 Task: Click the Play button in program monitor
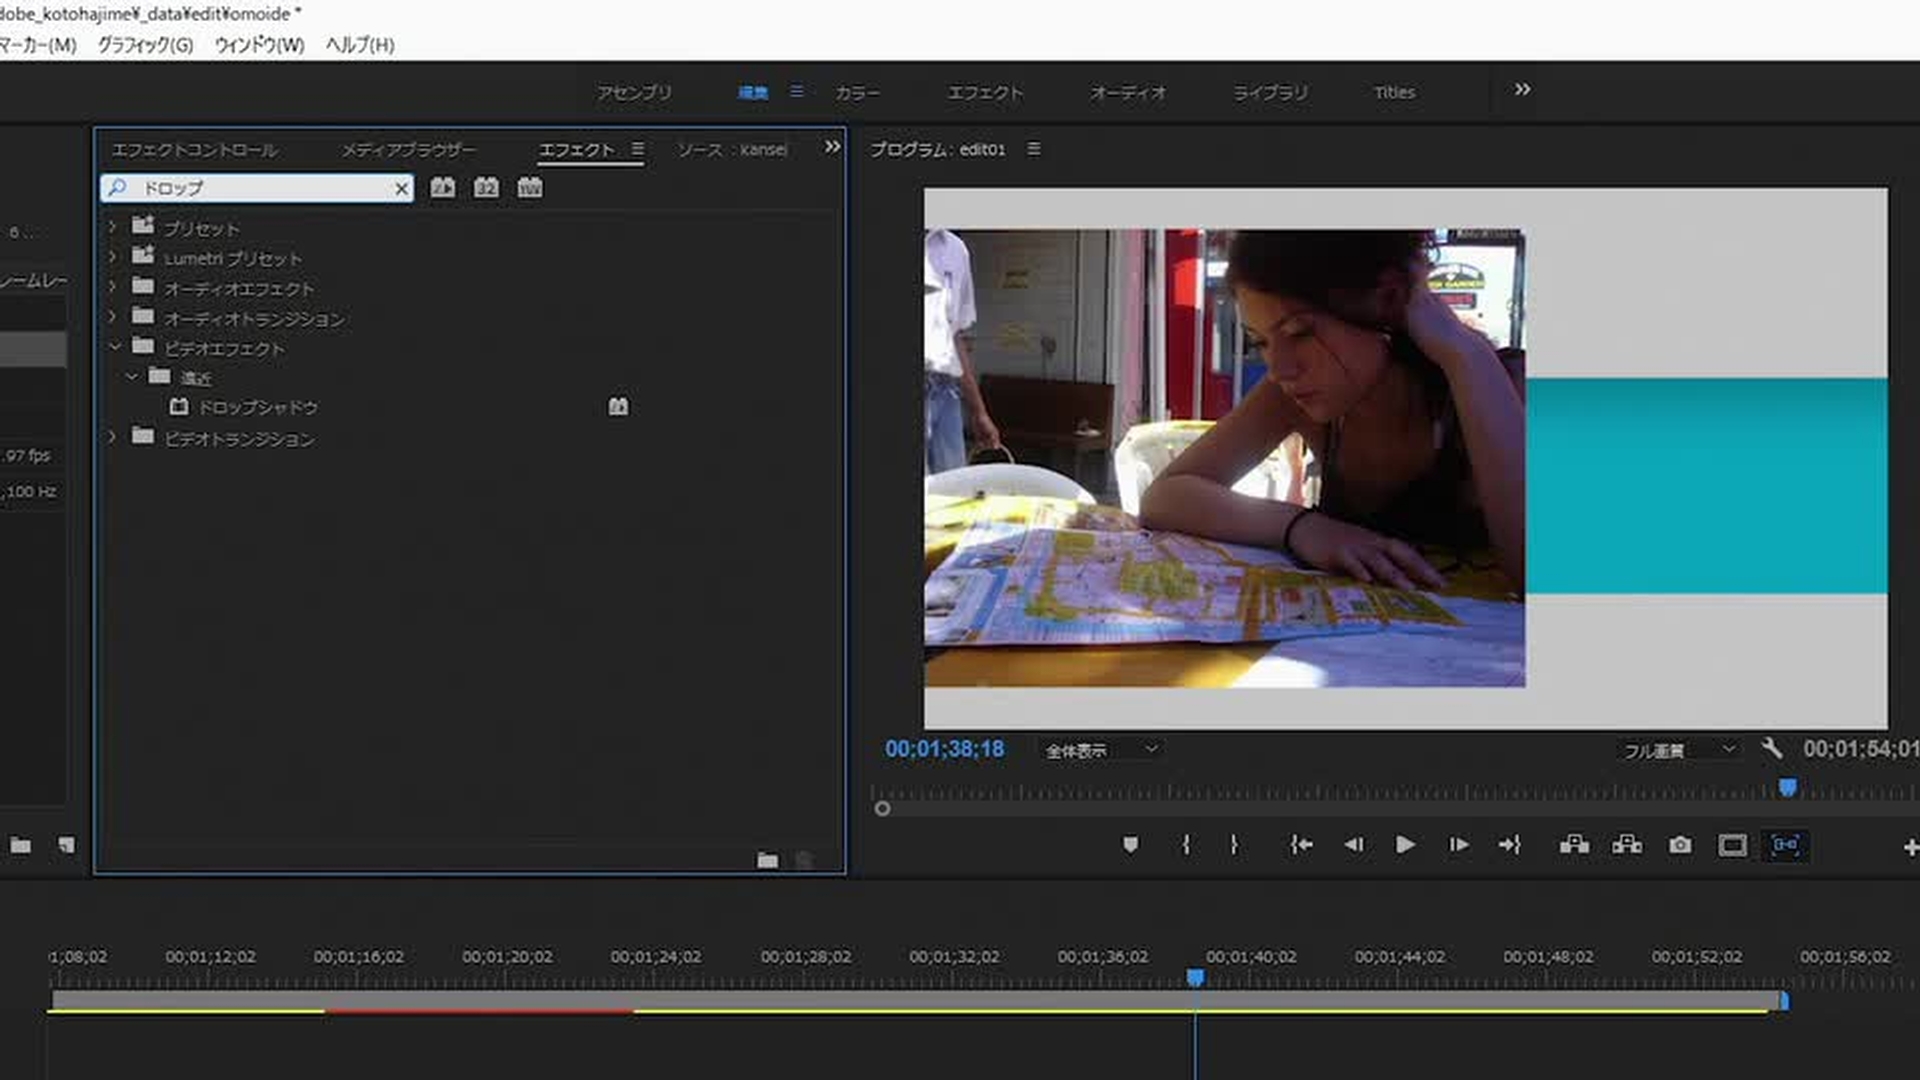click(1404, 845)
